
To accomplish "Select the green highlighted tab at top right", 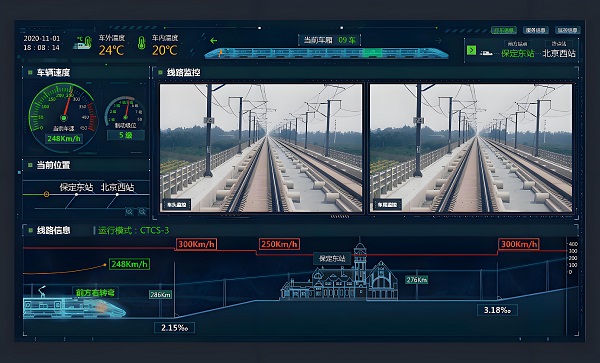I will 504,30.
